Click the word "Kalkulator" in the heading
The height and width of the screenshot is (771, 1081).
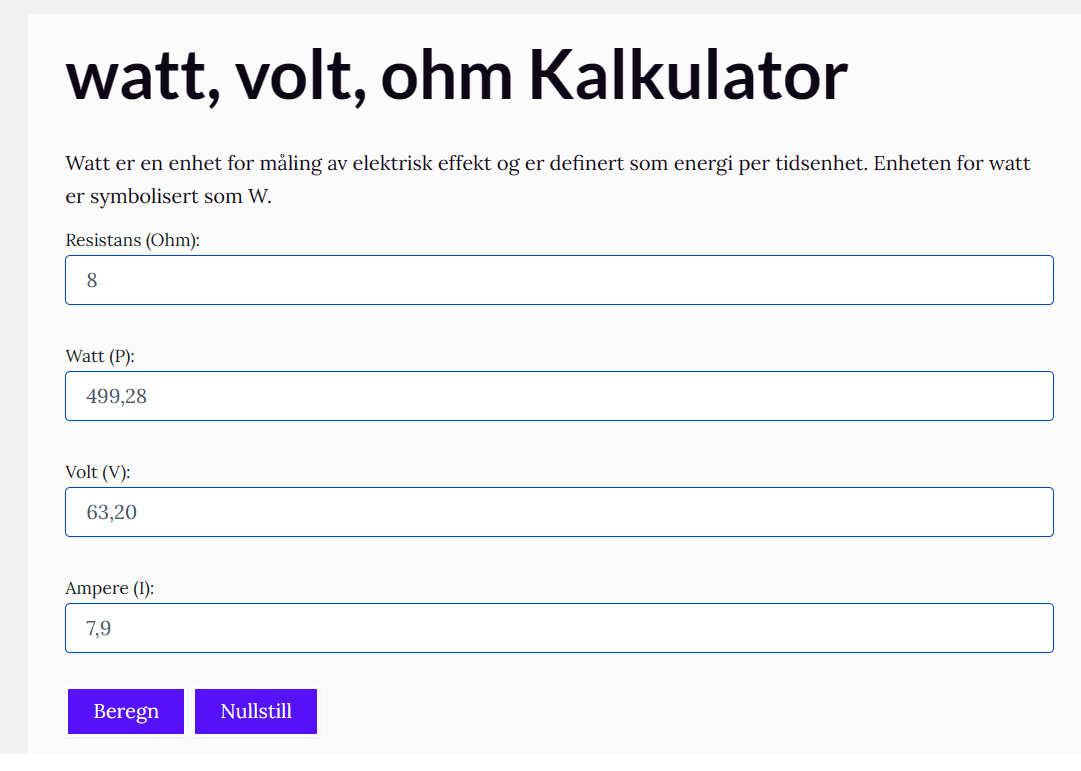(688, 75)
